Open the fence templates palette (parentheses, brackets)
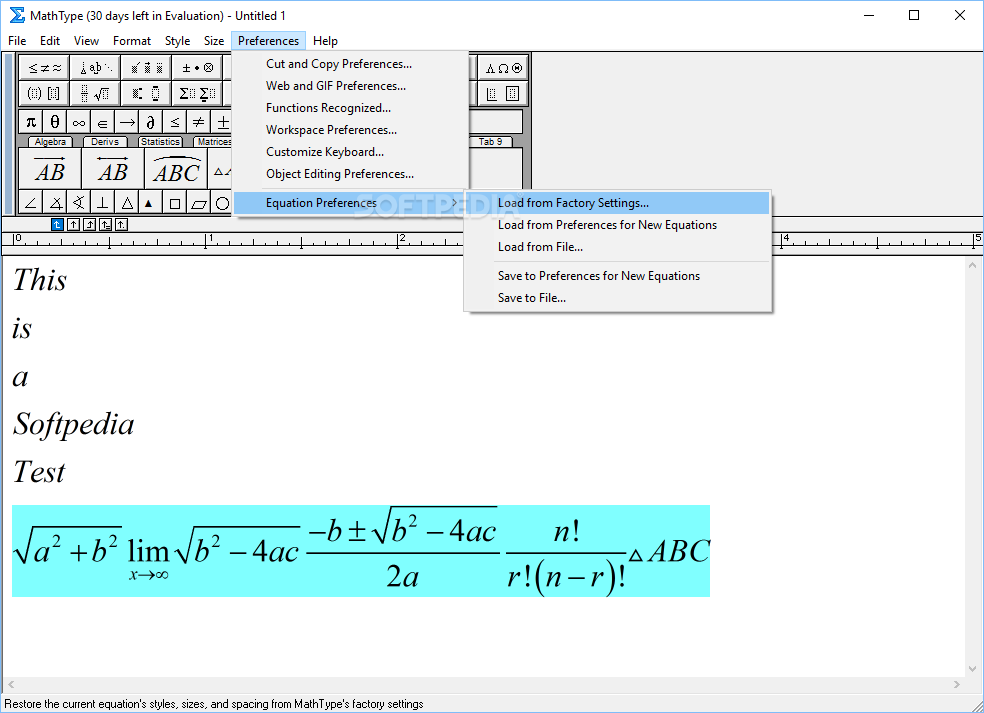Image resolution: width=984 pixels, height=713 pixels. [x=44, y=94]
